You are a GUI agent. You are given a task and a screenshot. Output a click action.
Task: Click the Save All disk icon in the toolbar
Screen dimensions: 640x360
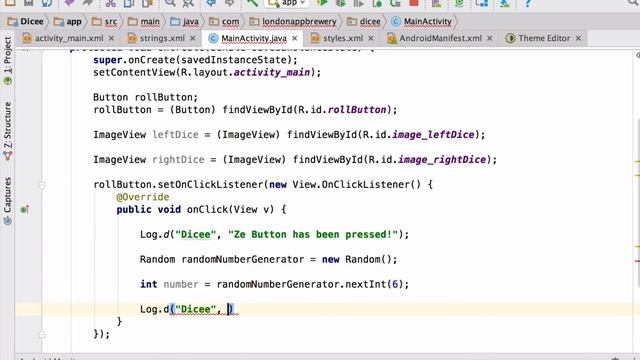[x=28, y=3]
